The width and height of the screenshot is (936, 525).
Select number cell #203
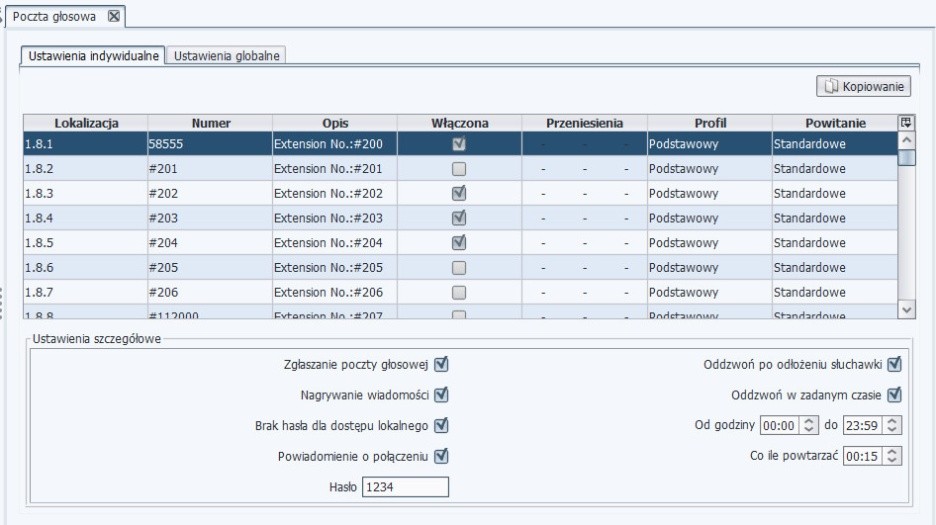tap(210, 218)
